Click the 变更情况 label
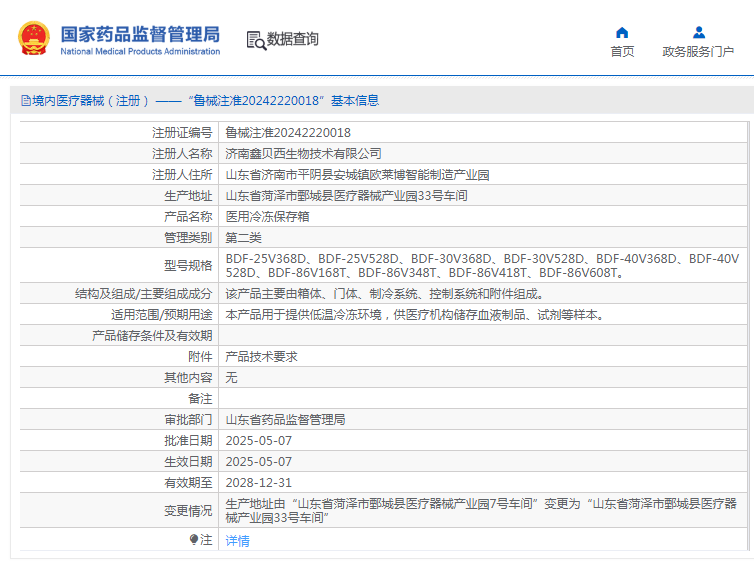The width and height of the screenshot is (754, 564). pyautogui.click(x=188, y=511)
